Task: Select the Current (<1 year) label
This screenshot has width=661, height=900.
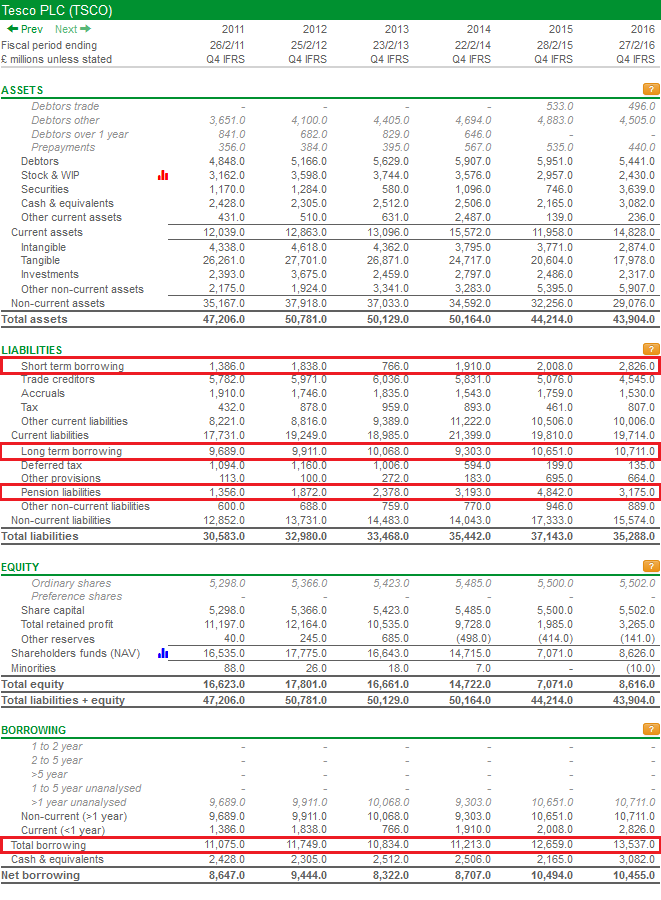Action: click(x=63, y=830)
